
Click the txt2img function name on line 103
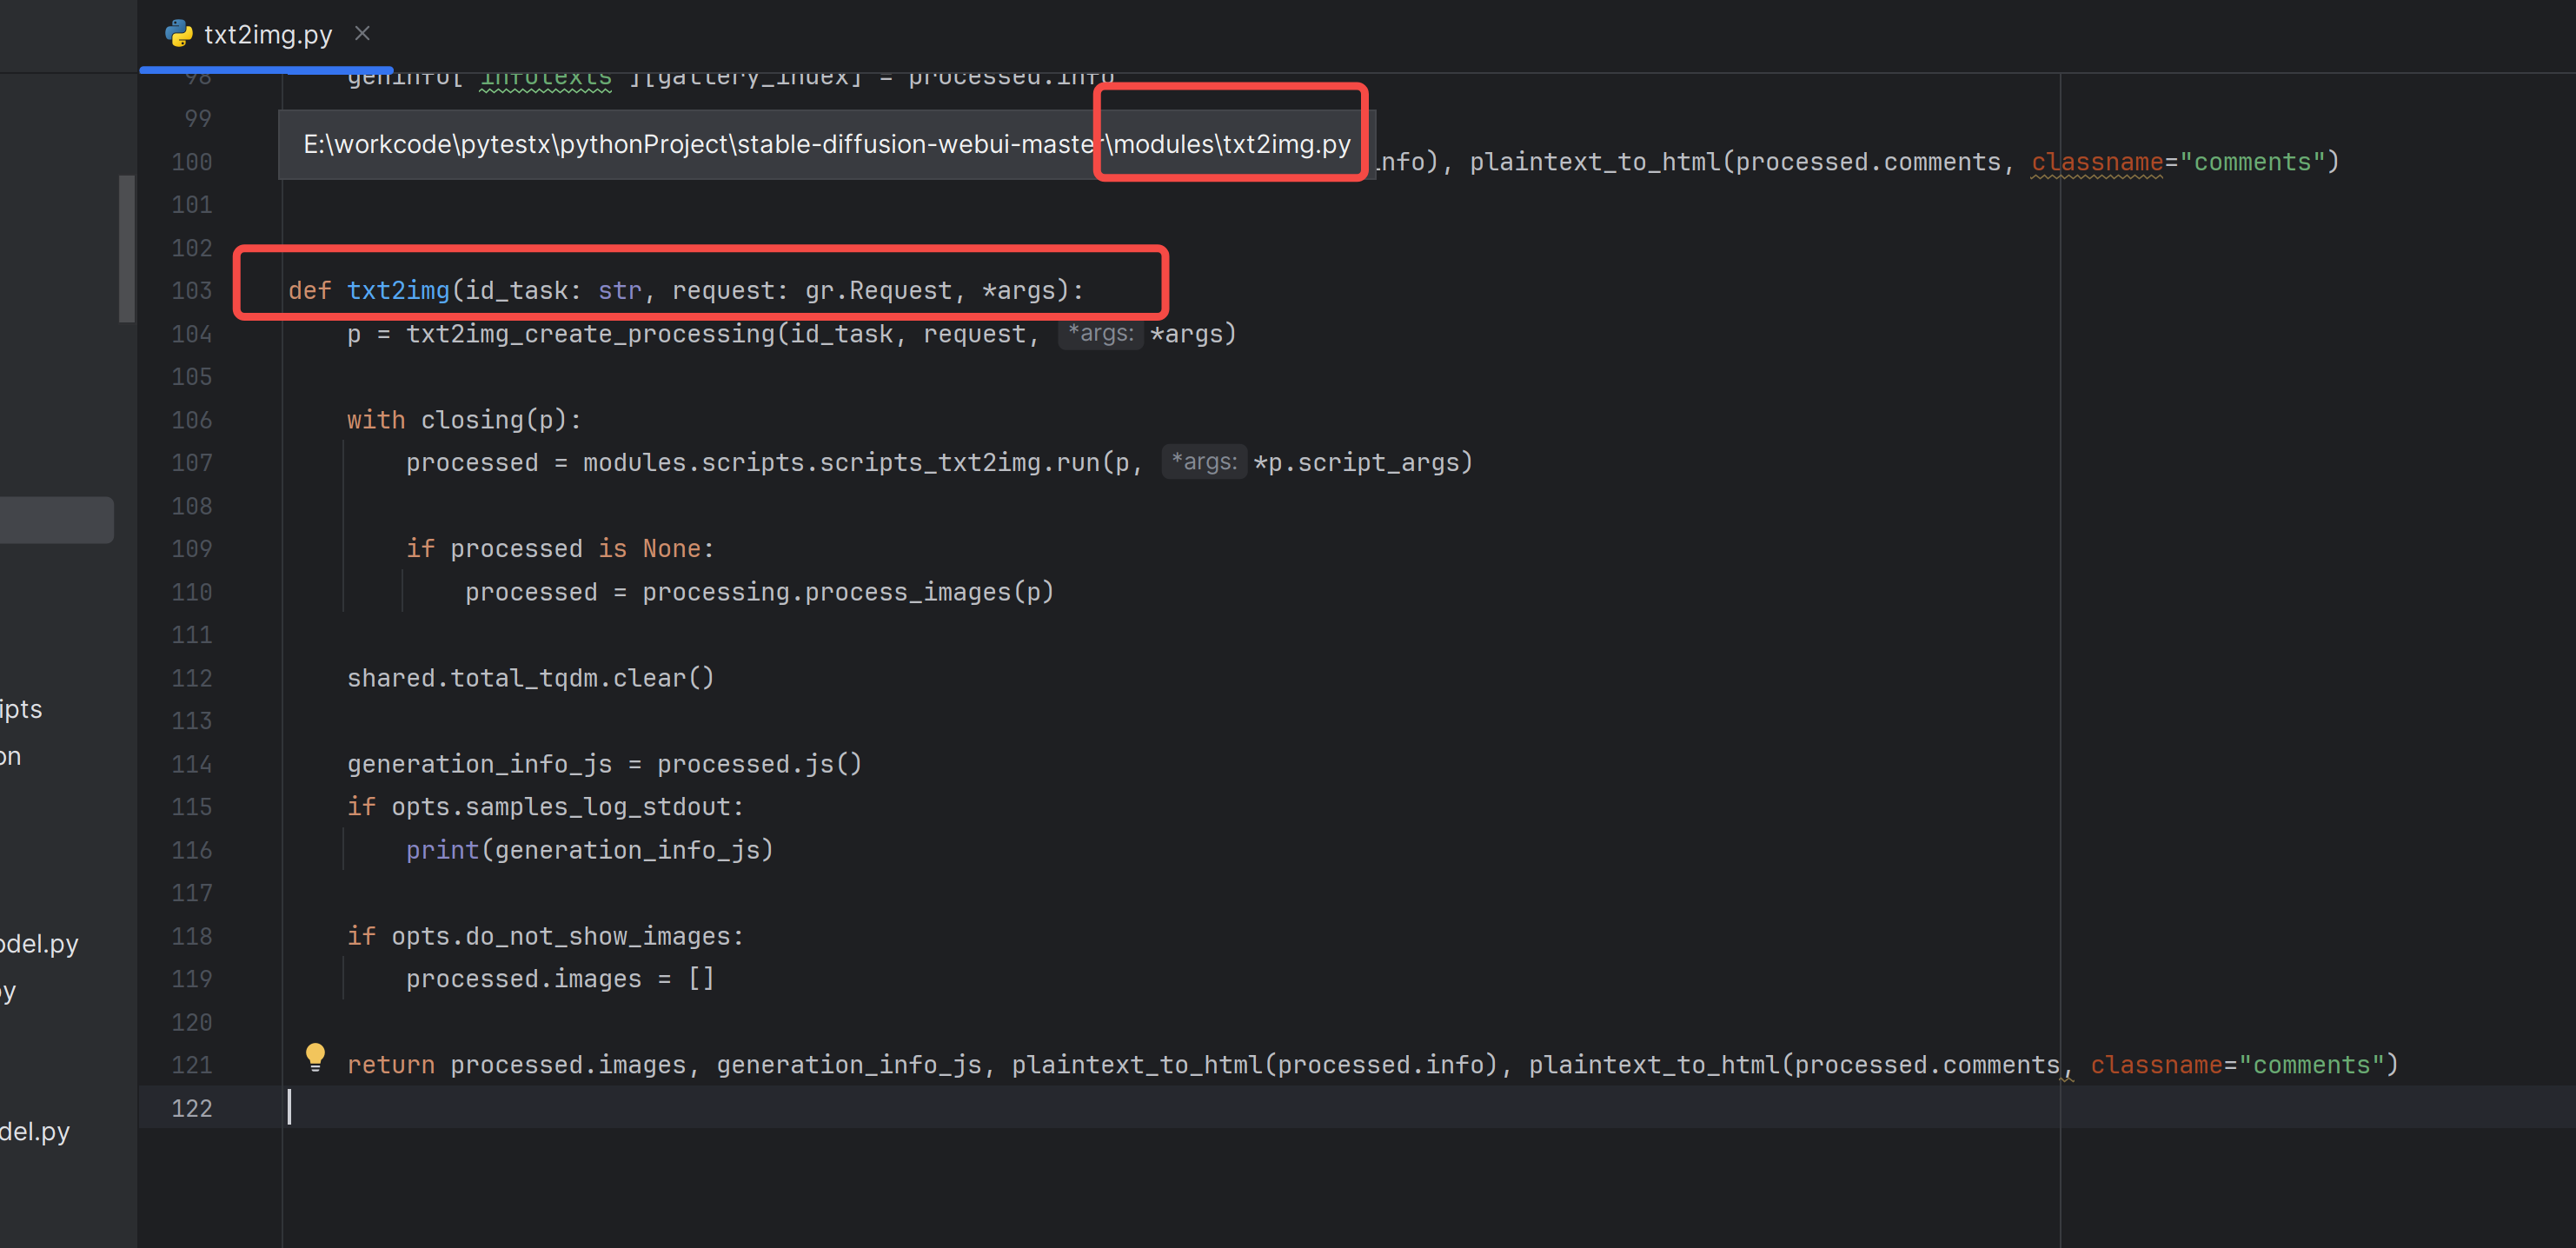point(398,290)
